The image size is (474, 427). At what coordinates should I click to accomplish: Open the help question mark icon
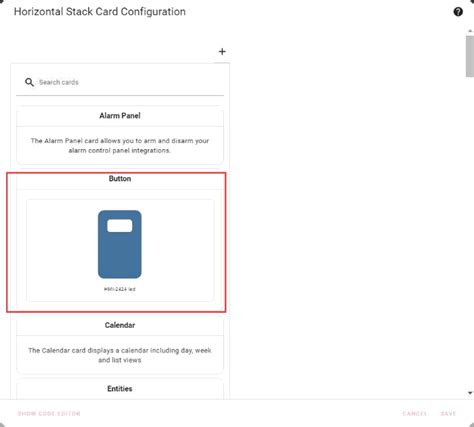point(458,12)
